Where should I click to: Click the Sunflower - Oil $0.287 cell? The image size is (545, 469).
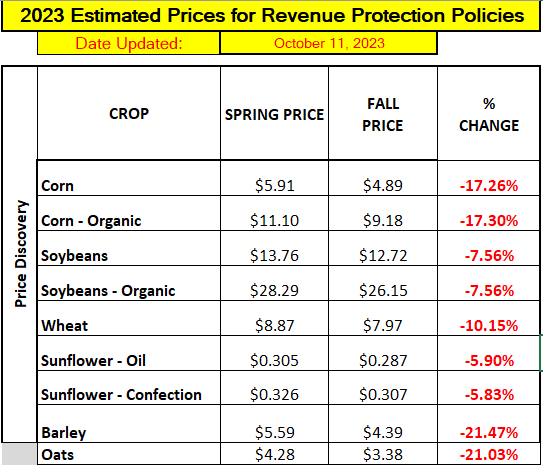pos(383,353)
